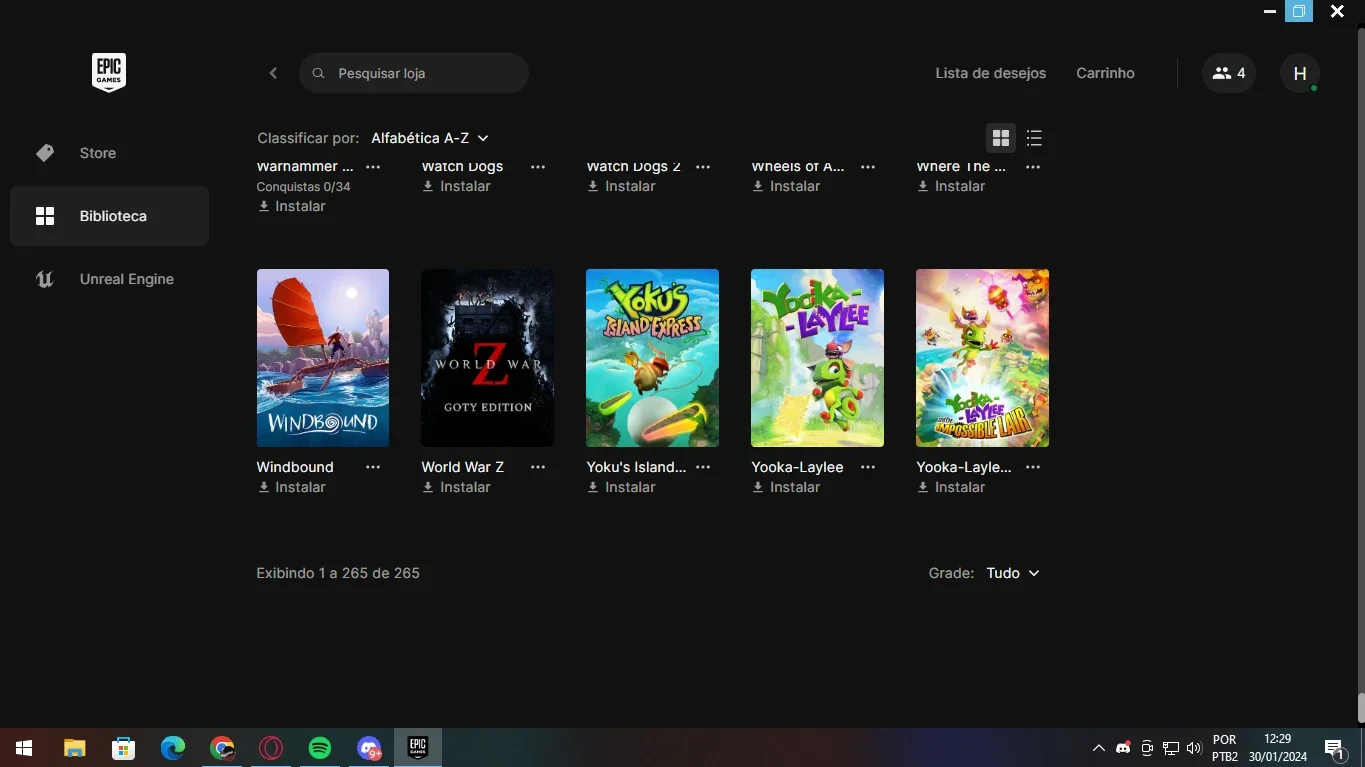1365x767 pixels.
Task: Open Lista de desejos
Action: [990, 73]
